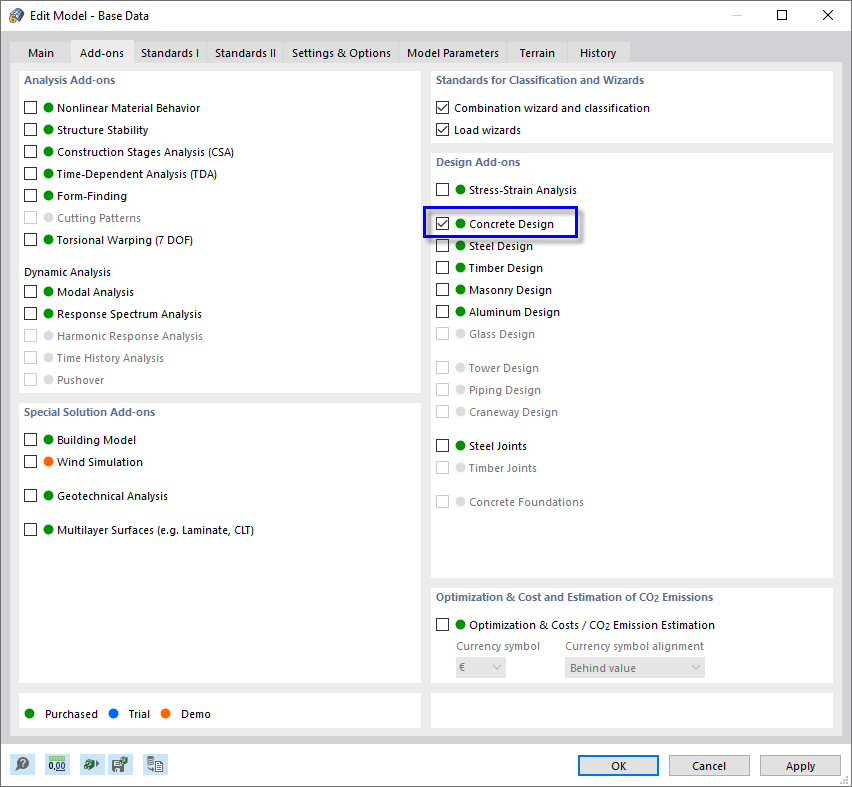Open the Standards II tab
Viewport: 852px width, 787px height.
click(245, 53)
